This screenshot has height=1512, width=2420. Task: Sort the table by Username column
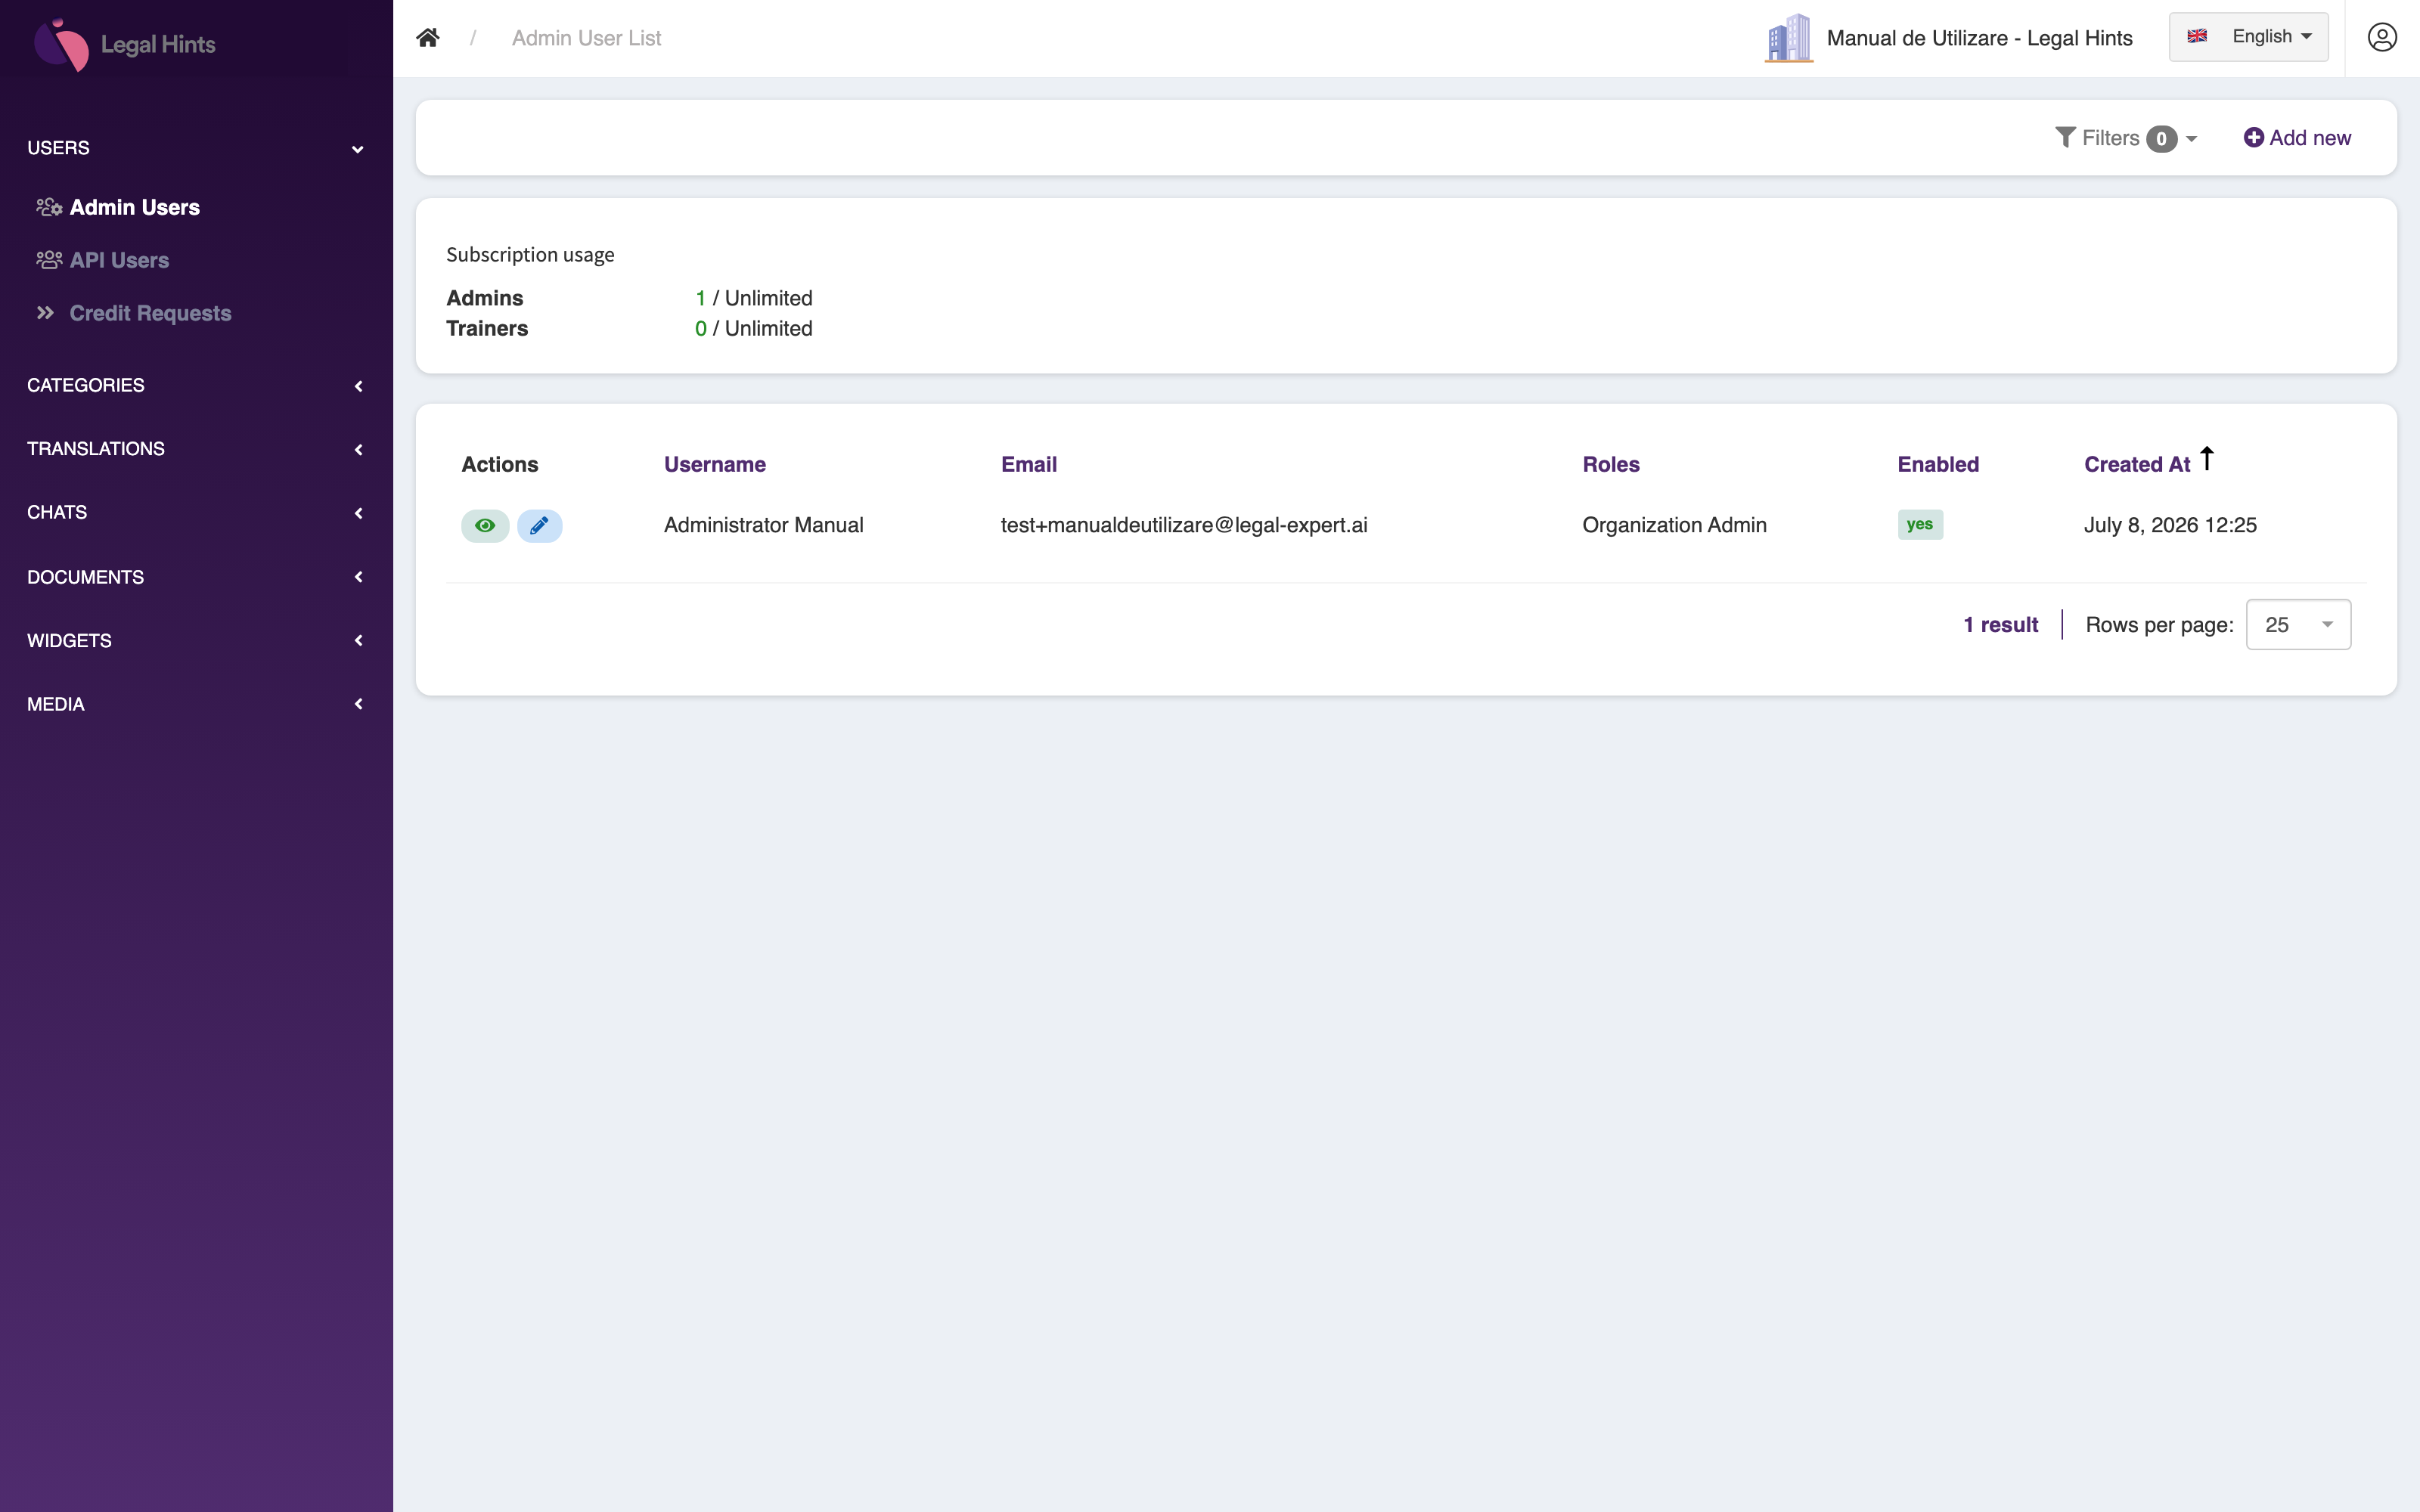point(714,464)
